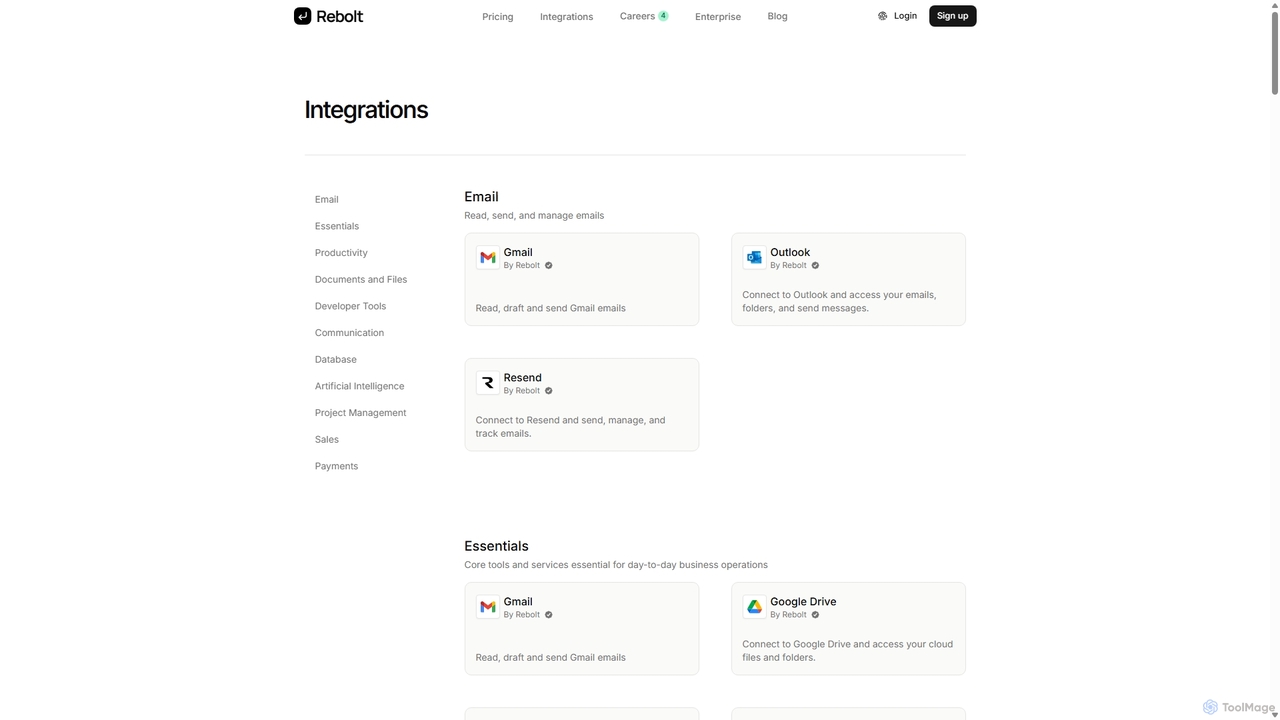The width and height of the screenshot is (1280, 720).
Task: Visit the Blog
Action: click(x=777, y=16)
